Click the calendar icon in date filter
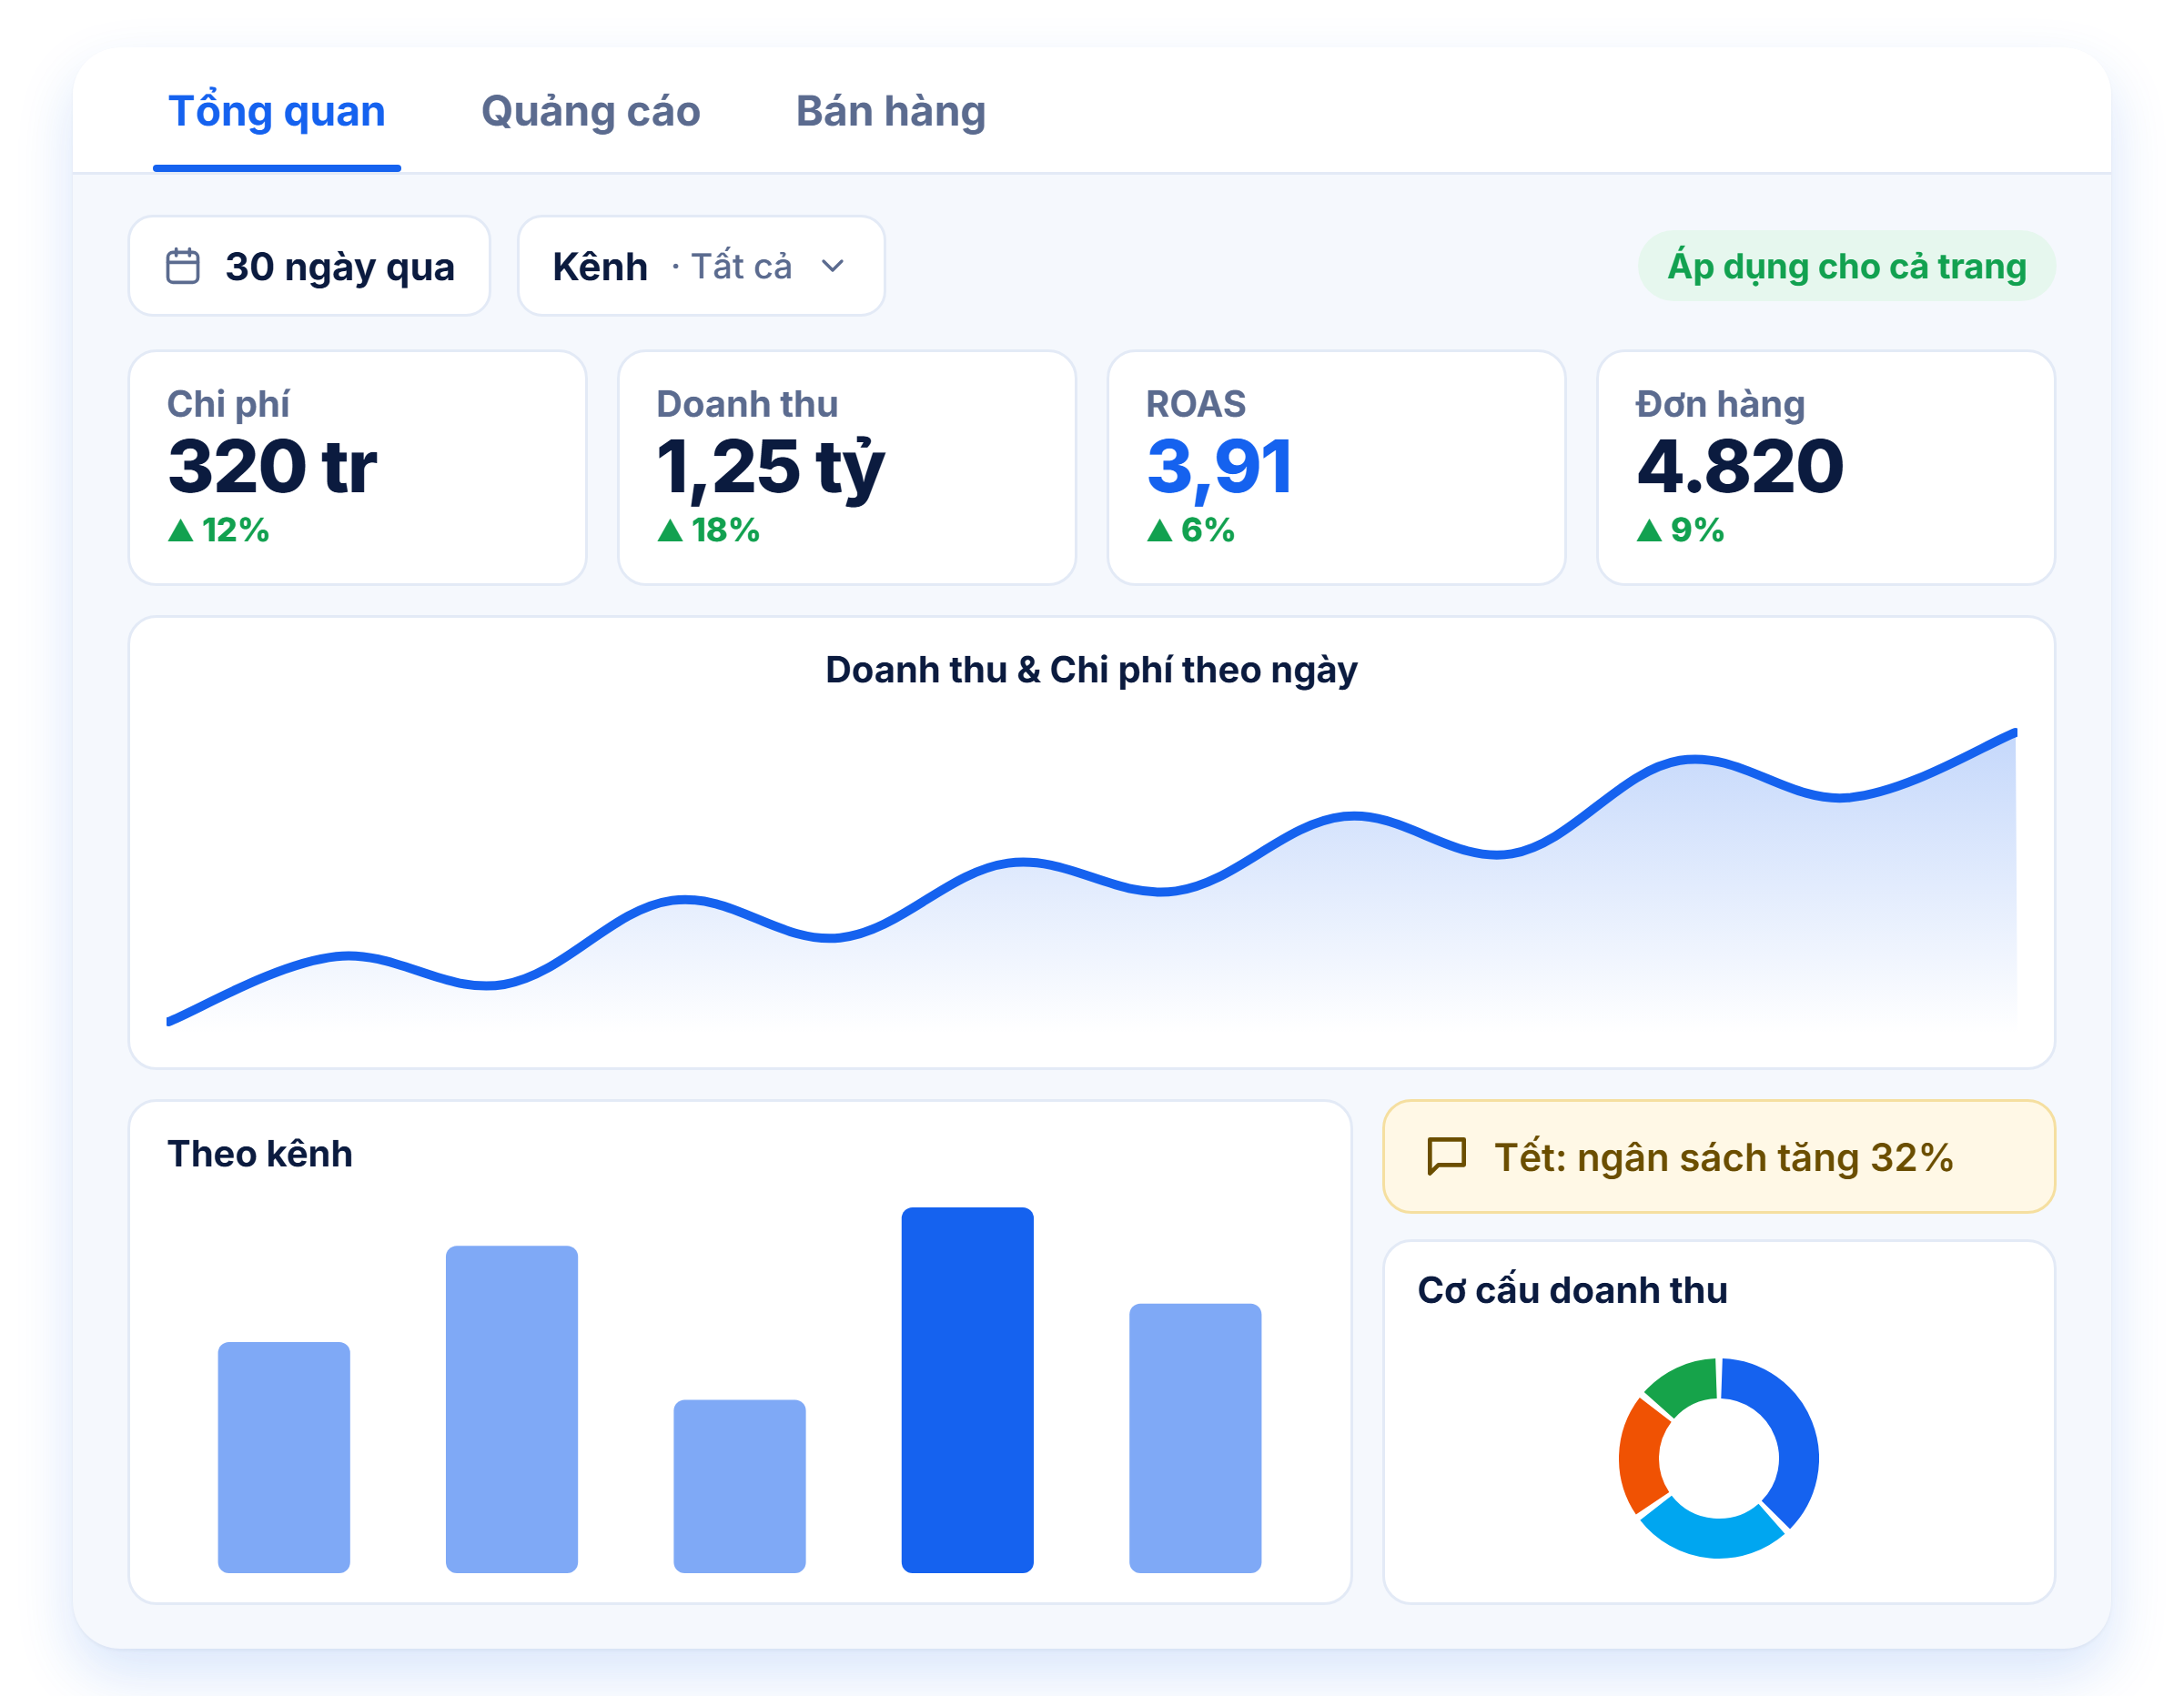This screenshot has width=2184, height=1696. click(x=182, y=266)
